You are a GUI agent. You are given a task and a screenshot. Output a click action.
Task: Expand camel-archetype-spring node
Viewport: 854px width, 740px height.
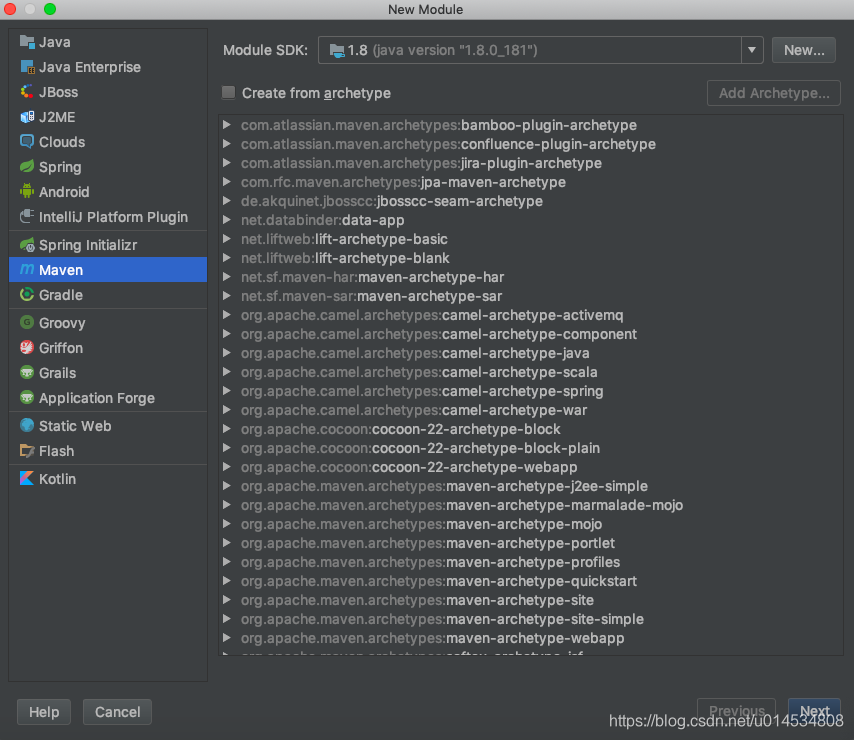(227, 391)
